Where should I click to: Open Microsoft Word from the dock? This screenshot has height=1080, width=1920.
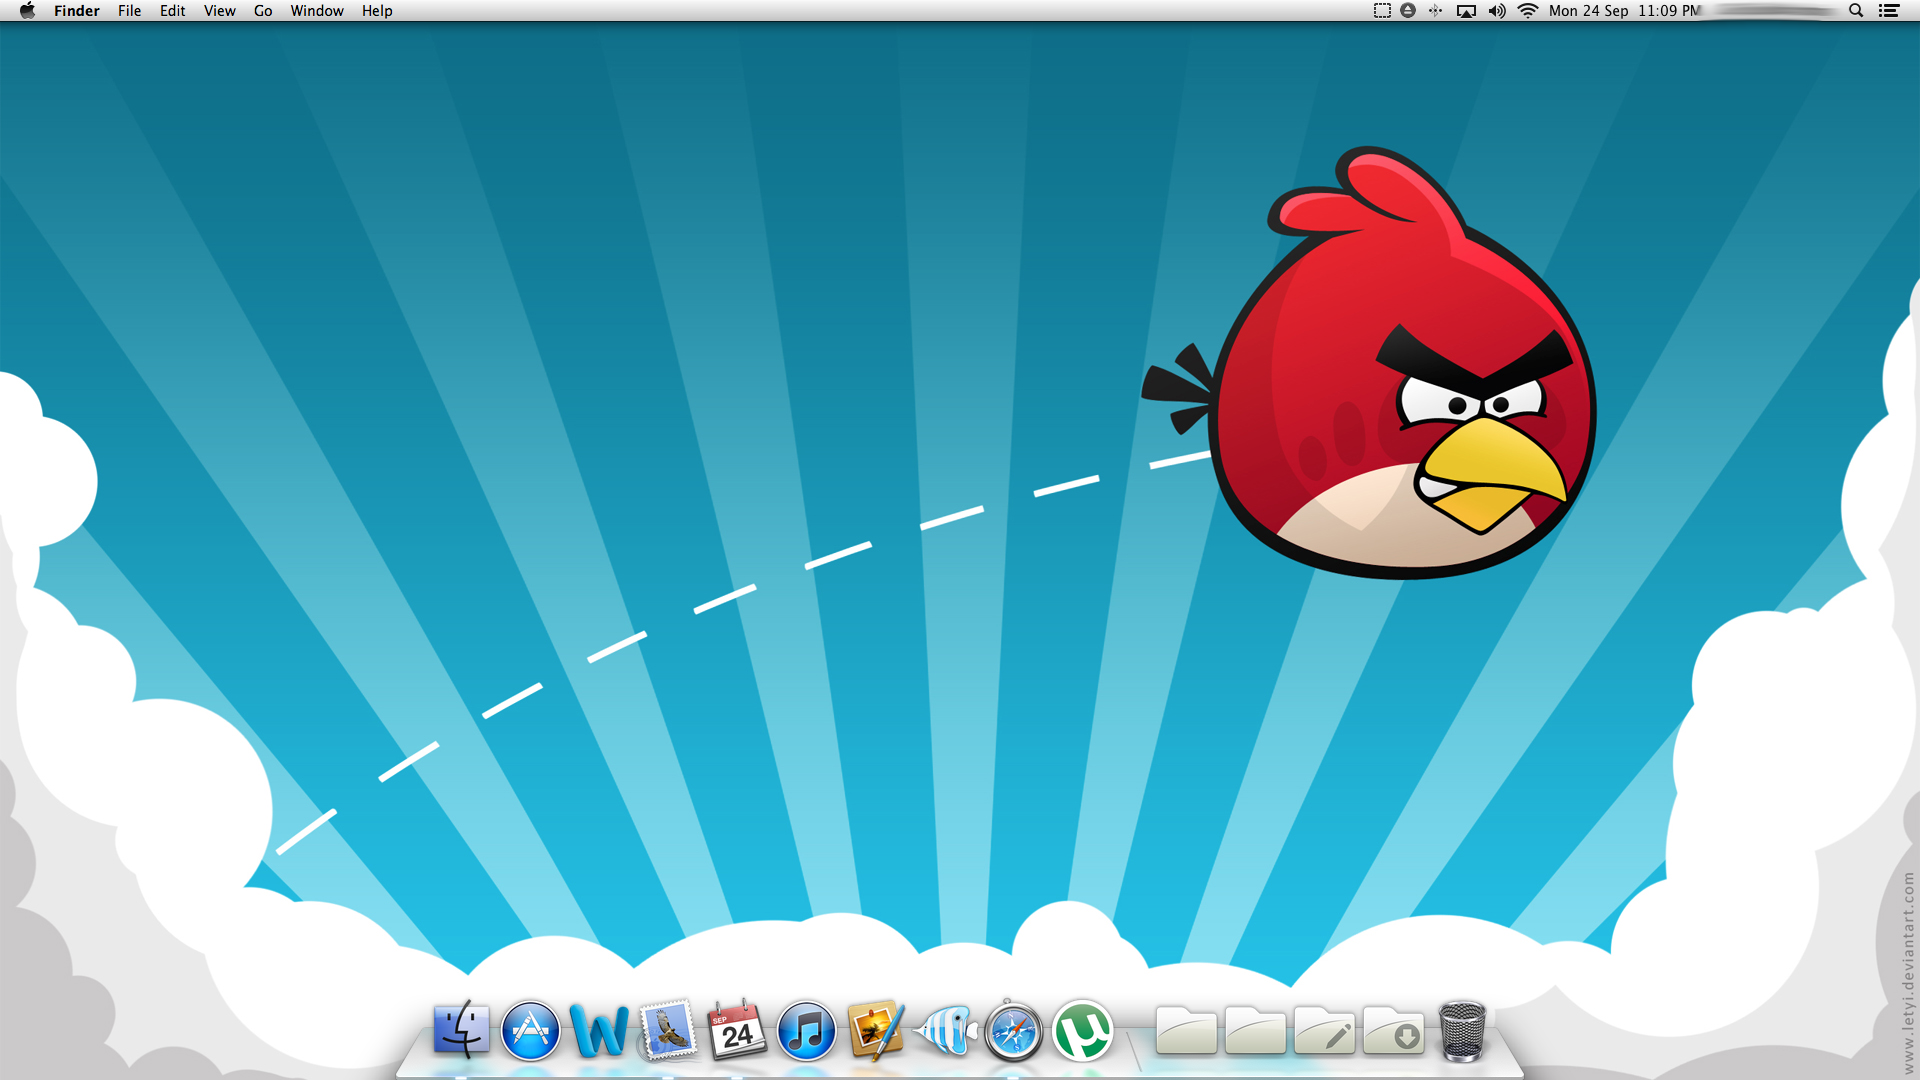coord(599,1031)
